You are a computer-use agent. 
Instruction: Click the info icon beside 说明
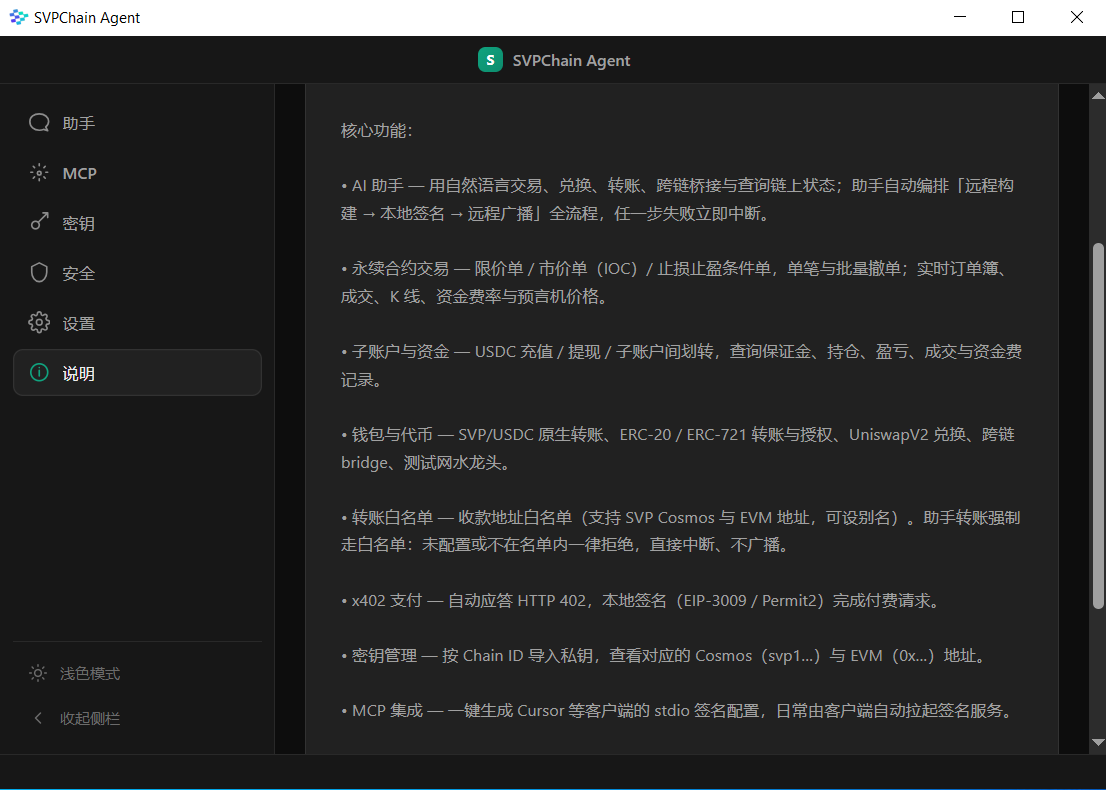(39, 372)
